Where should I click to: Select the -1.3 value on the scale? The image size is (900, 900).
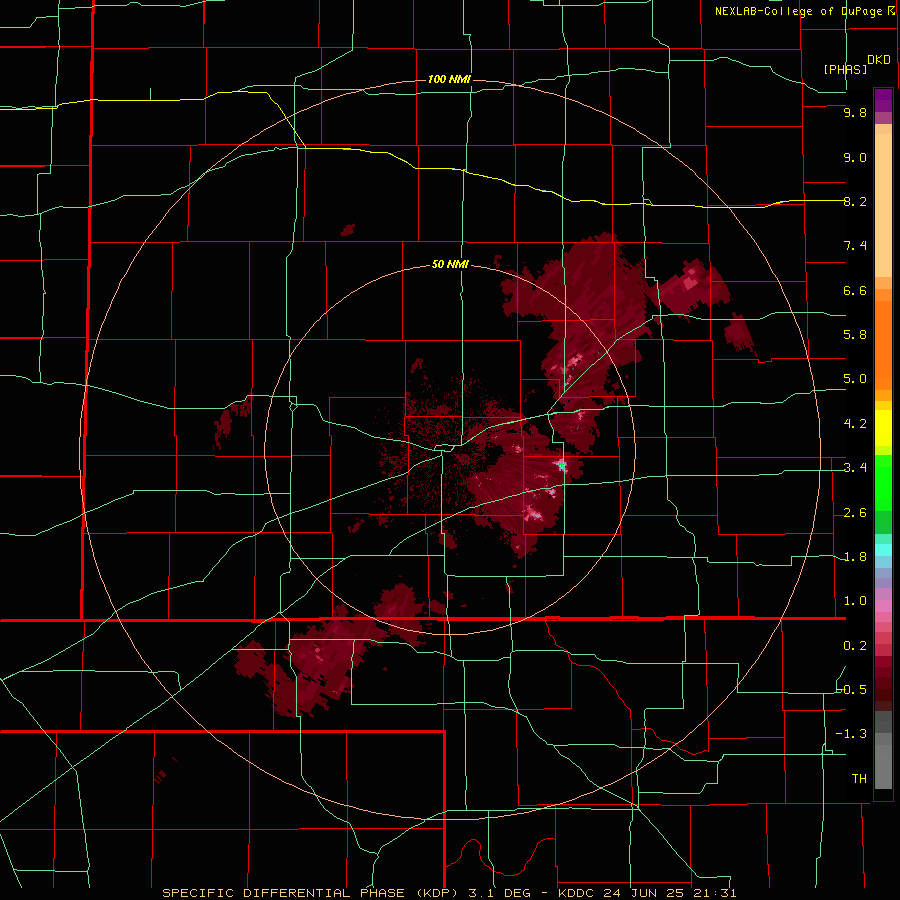pos(852,734)
